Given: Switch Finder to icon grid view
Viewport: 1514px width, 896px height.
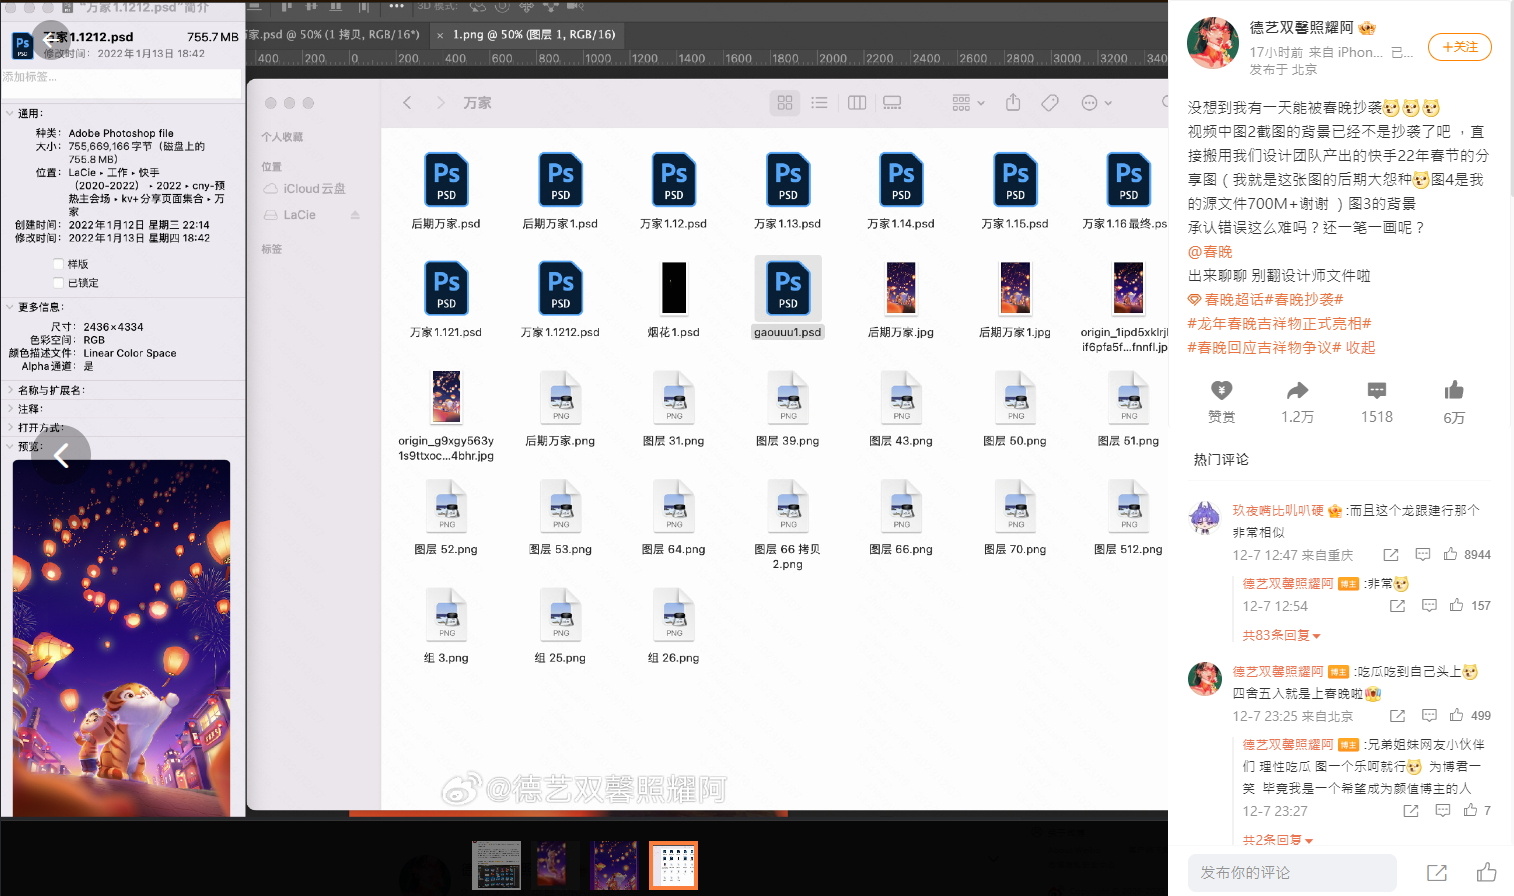Looking at the screenshot, I should pos(785,103).
